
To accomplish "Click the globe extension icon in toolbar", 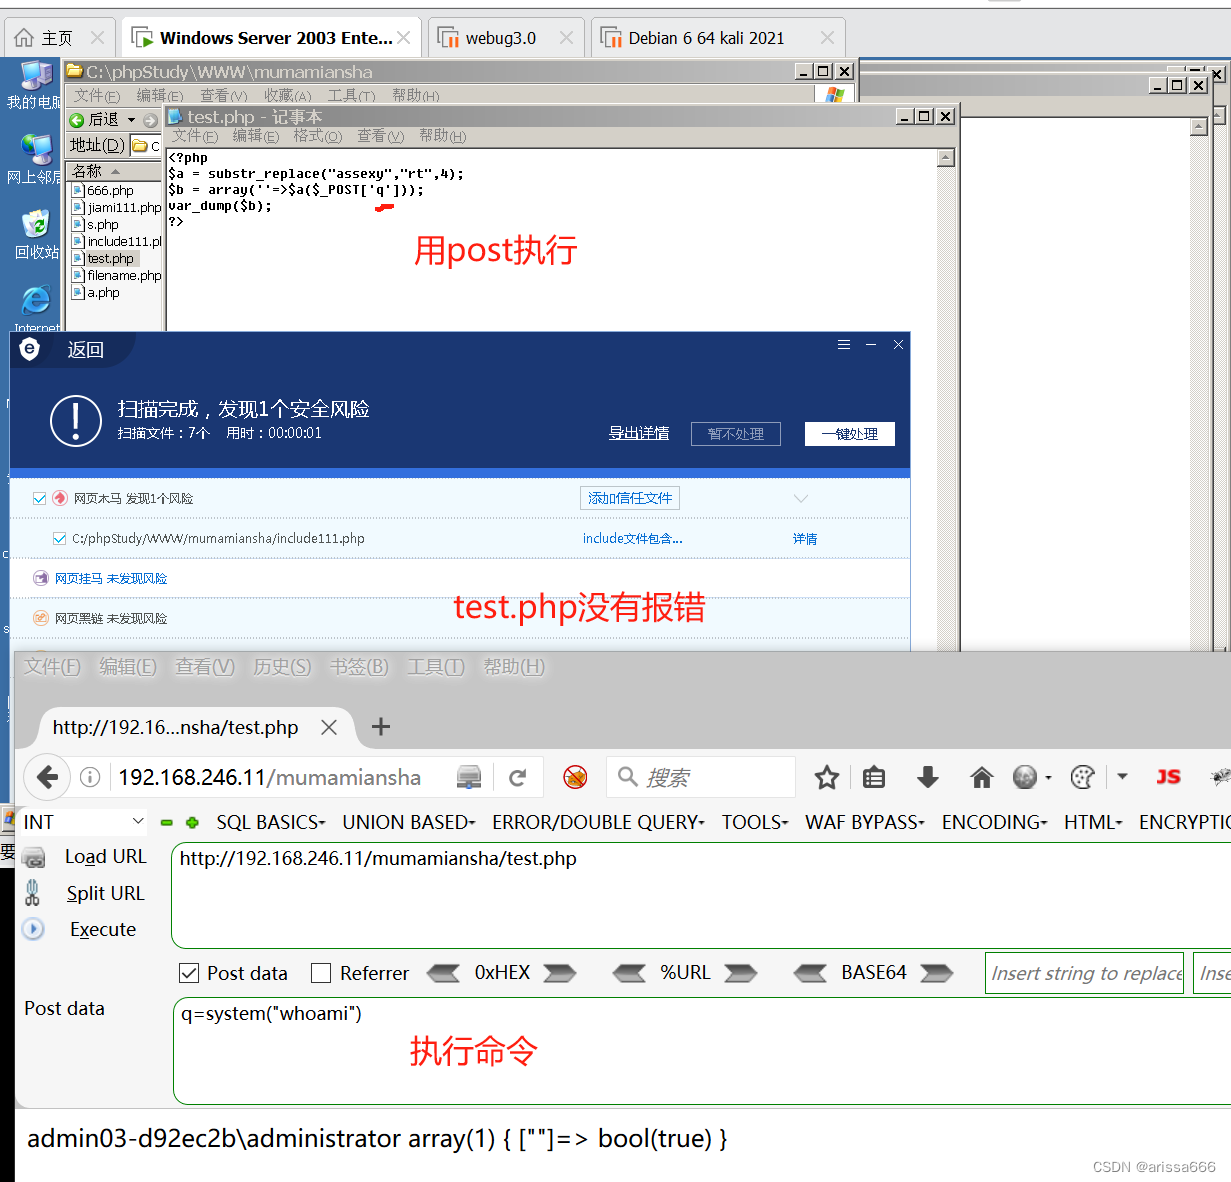I will point(1025,777).
